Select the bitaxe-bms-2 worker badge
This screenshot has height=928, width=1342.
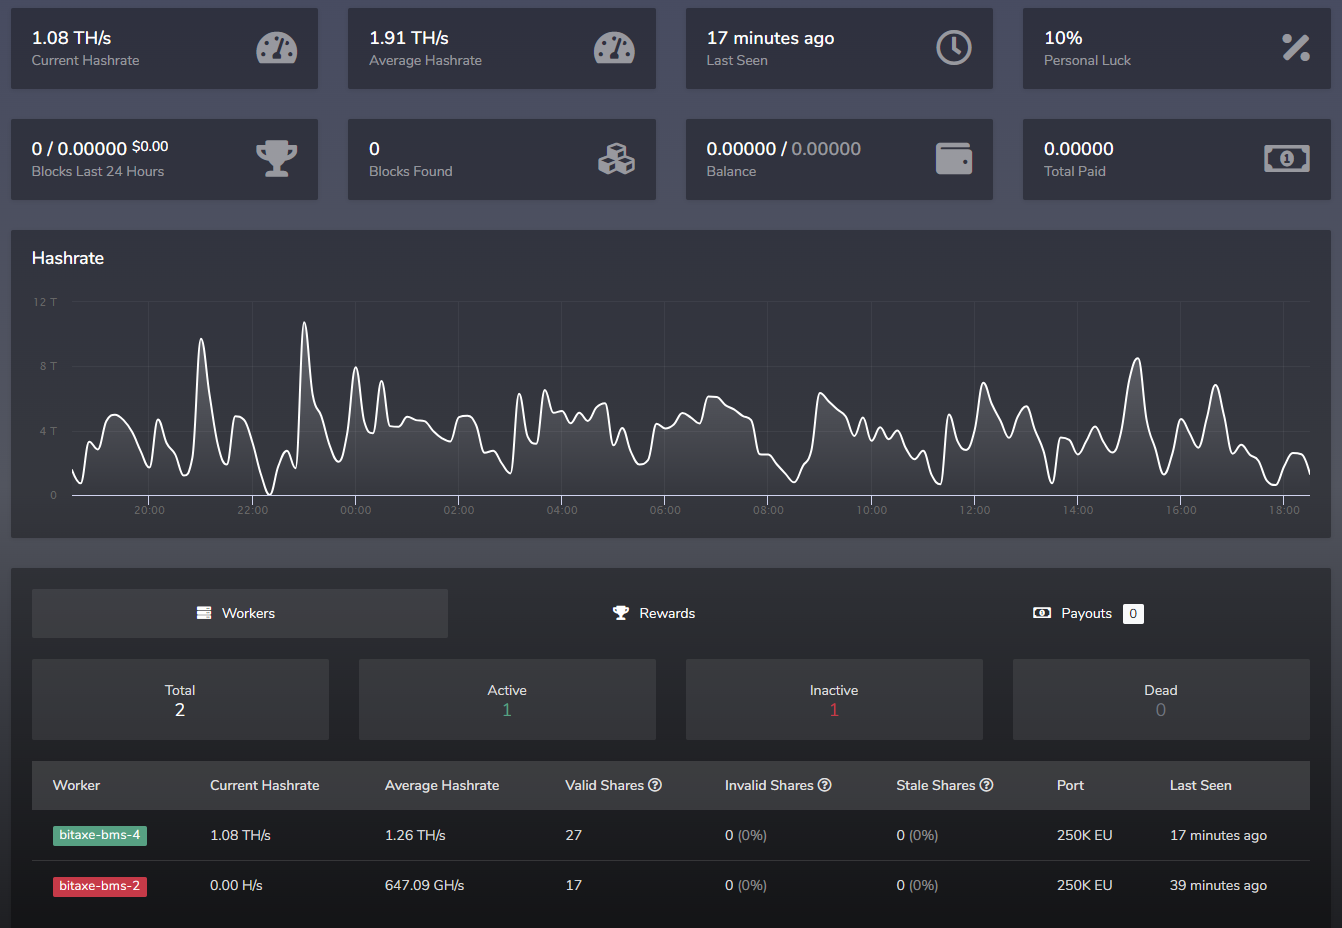[99, 886]
